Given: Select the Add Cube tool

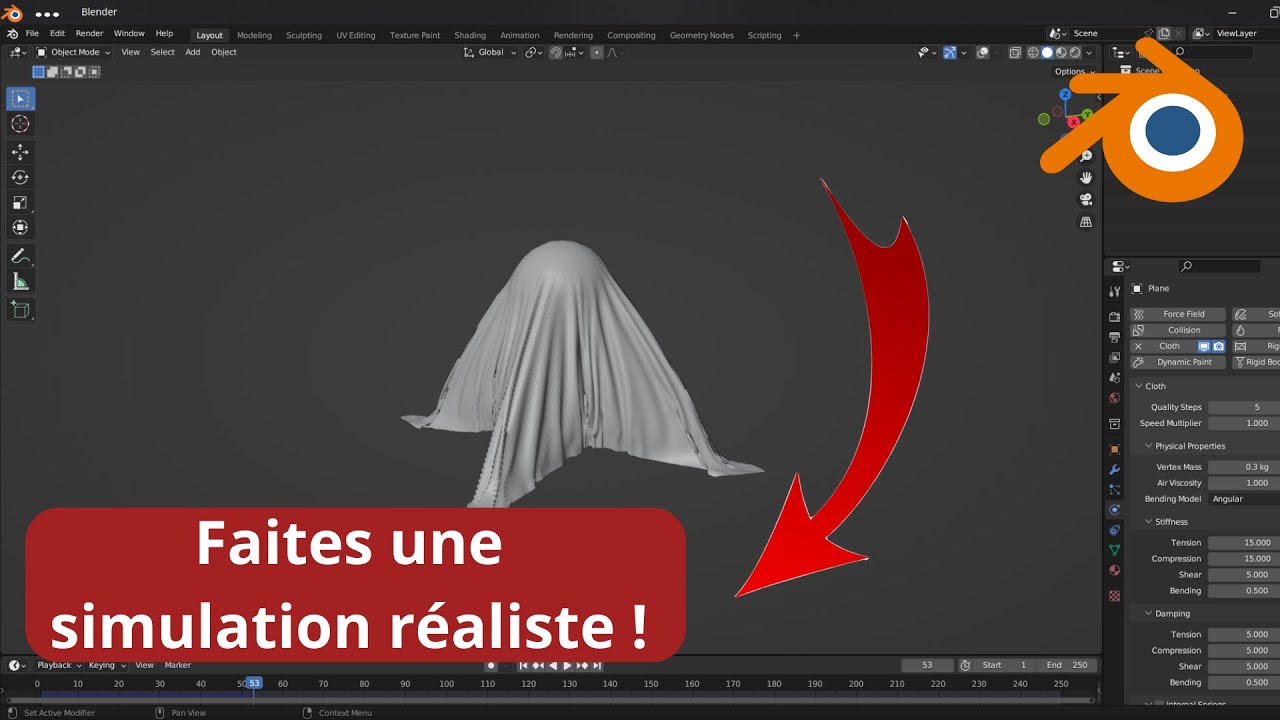Looking at the screenshot, I should [x=20, y=309].
